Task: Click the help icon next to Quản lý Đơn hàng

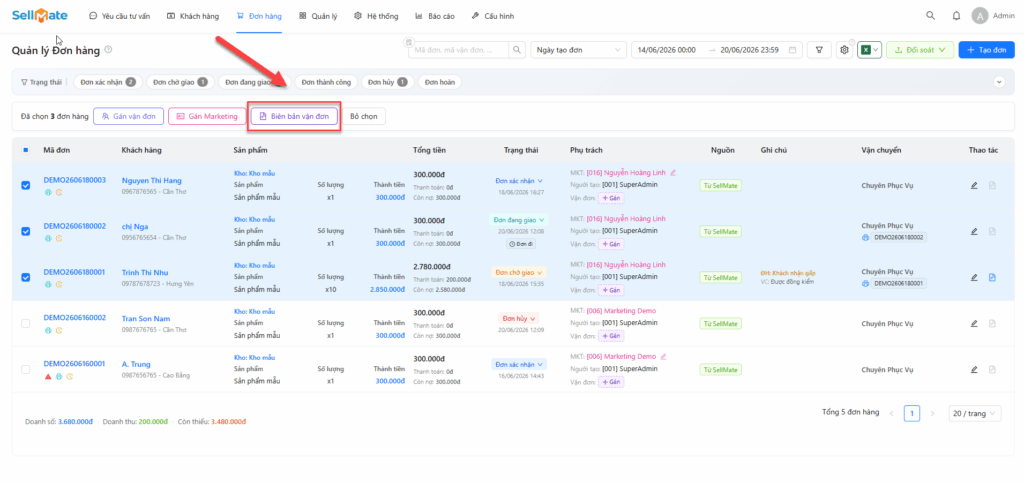Action: [108, 49]
